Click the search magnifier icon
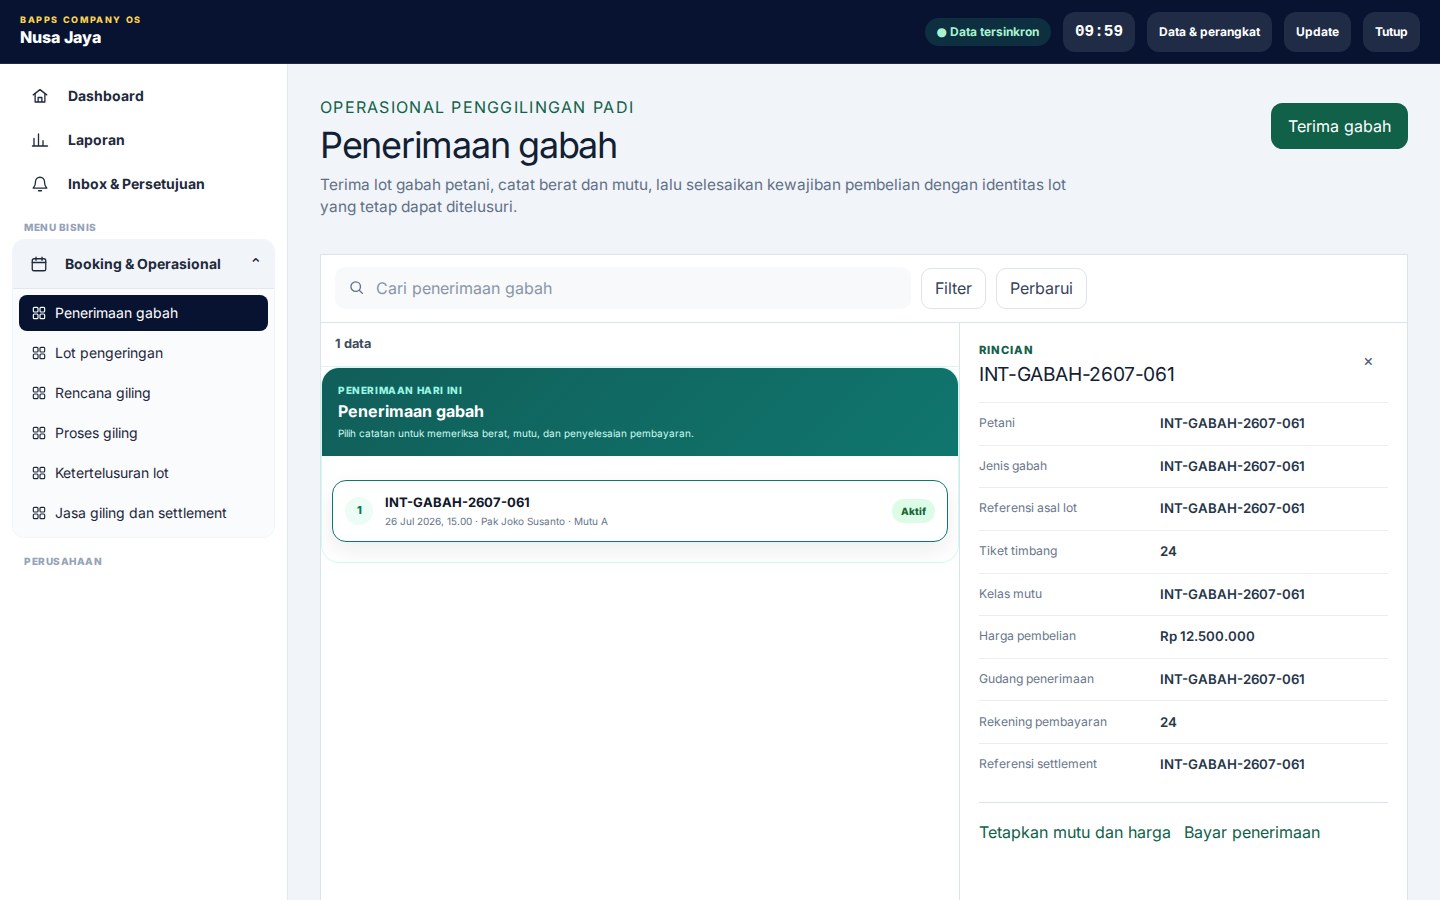This screenshot has width=1440, height=900. (356, 288)
